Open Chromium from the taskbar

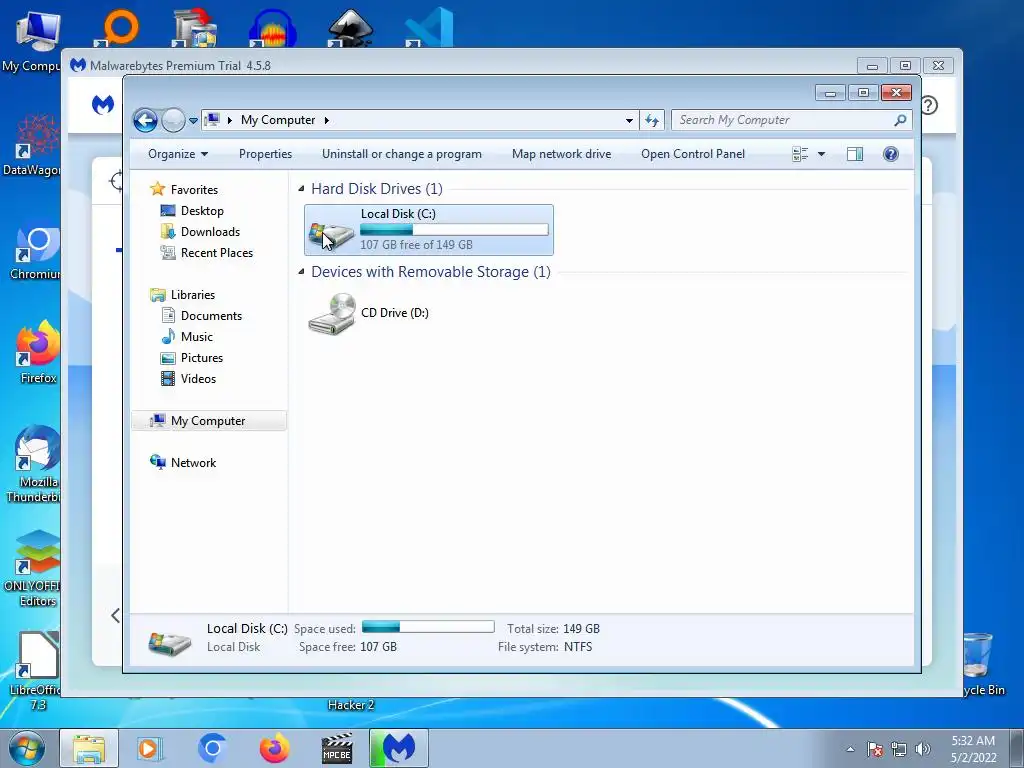pos(212,748)
